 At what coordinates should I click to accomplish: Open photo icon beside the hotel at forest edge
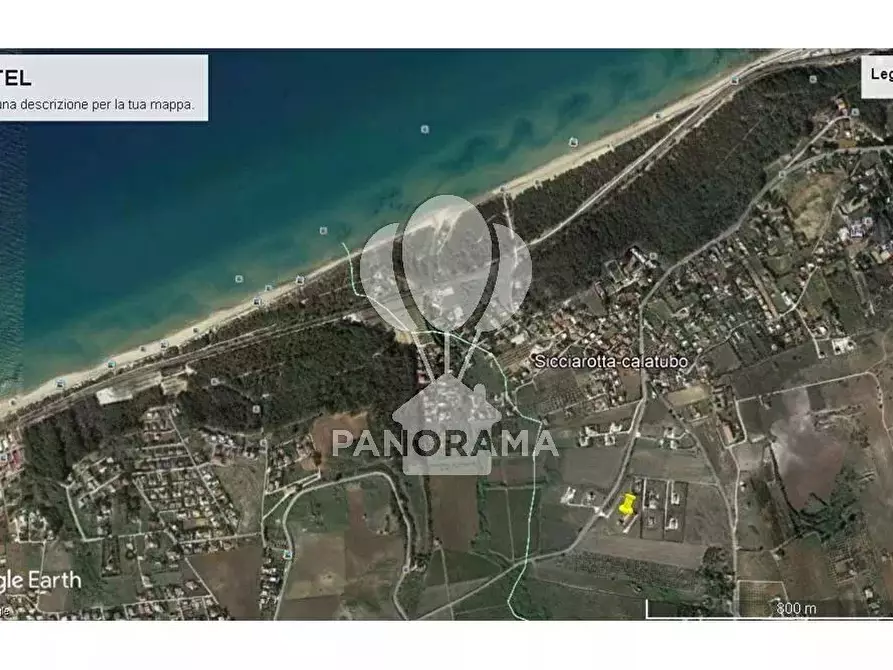(x=653, y=256)
